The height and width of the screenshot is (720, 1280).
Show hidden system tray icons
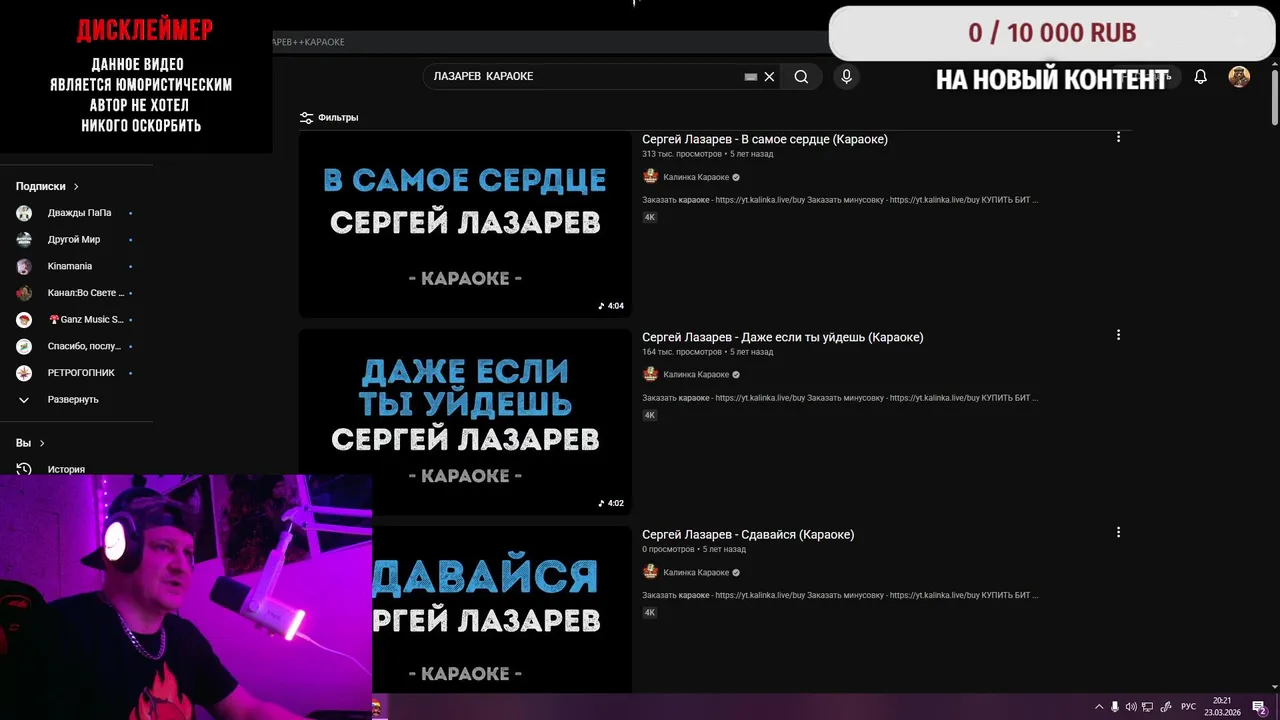(1099, 707)
